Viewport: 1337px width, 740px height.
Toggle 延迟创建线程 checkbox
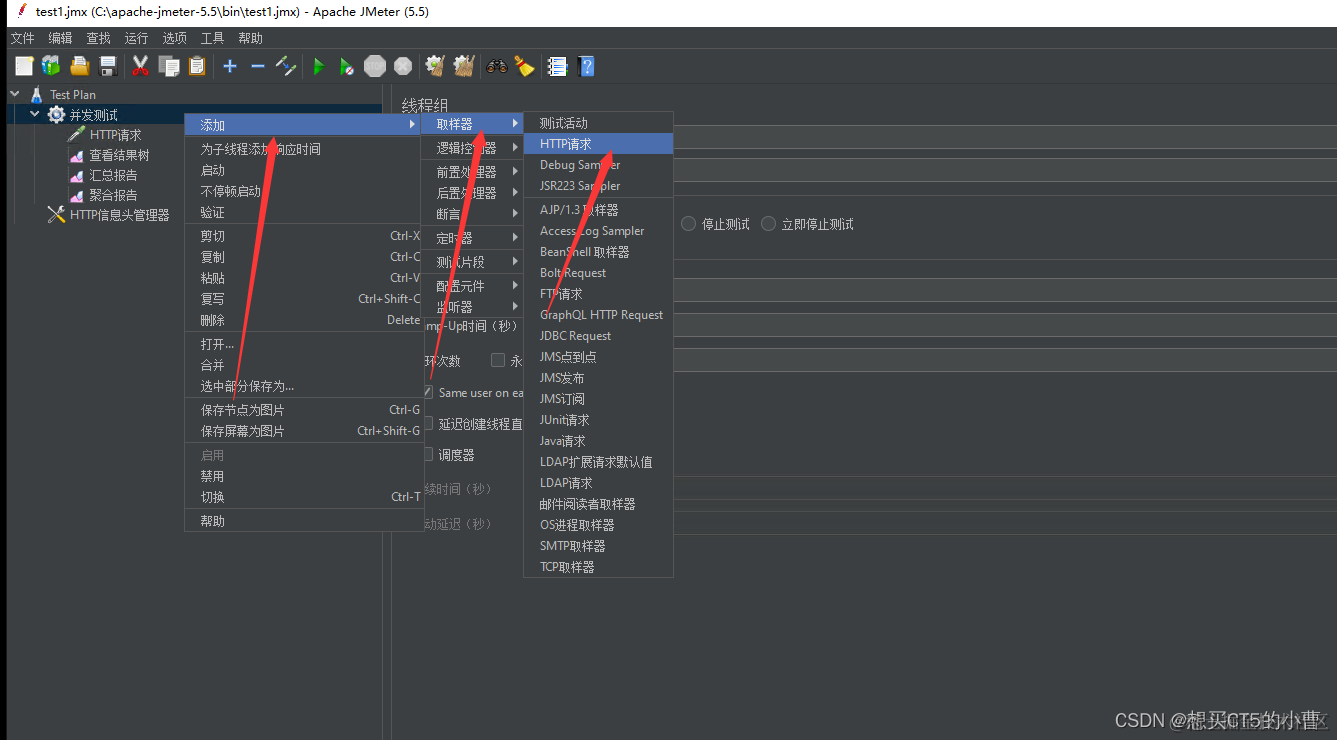tap(428, 424)
